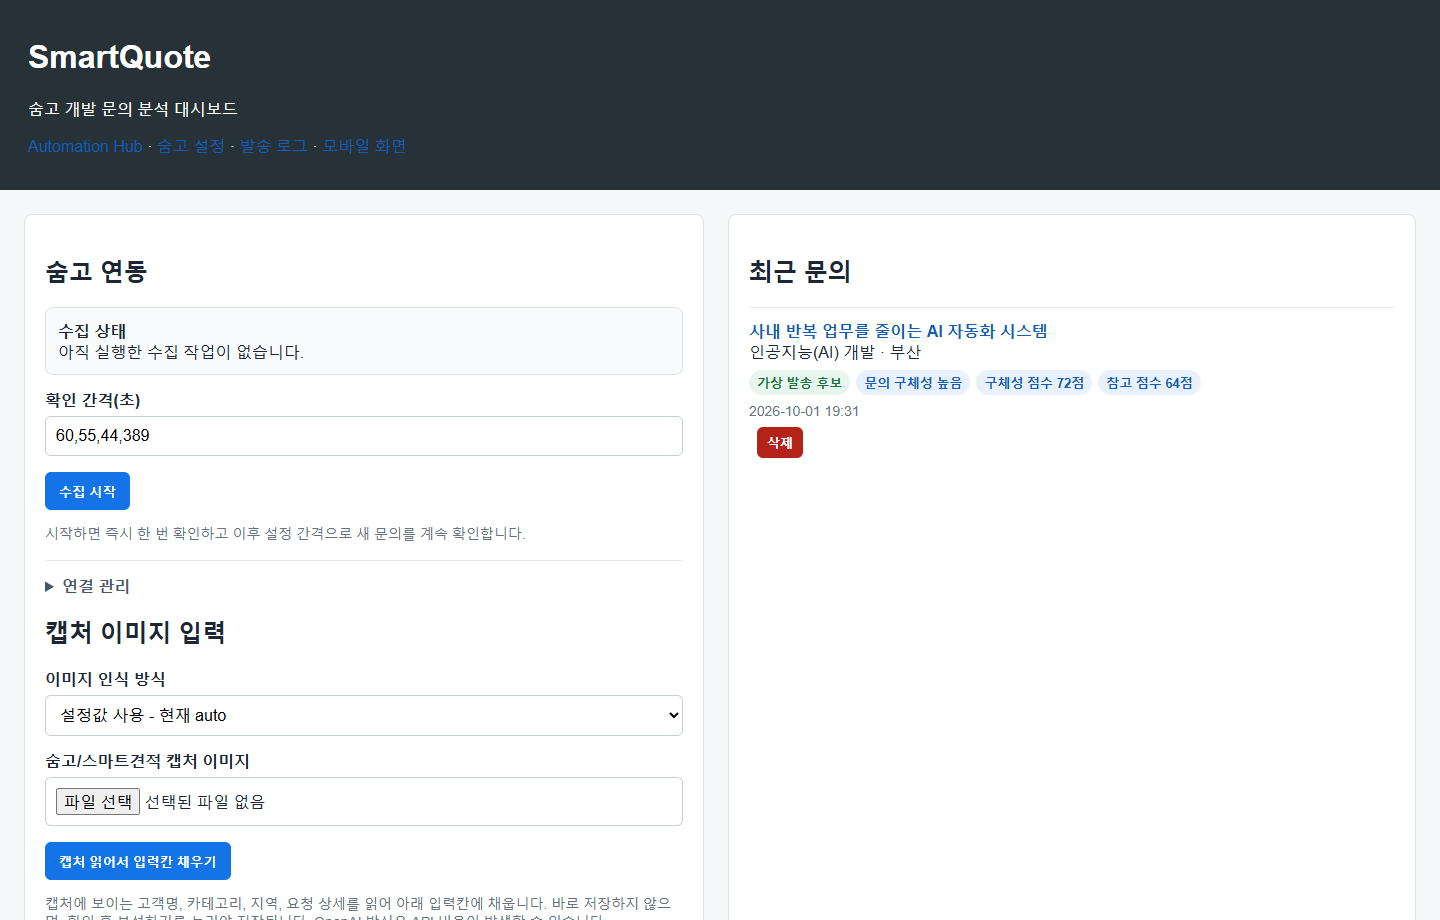The width and height of the screenshot is (1440, 920).
Task: Click the SmartQuote title
Action: [x=119, y=57]
